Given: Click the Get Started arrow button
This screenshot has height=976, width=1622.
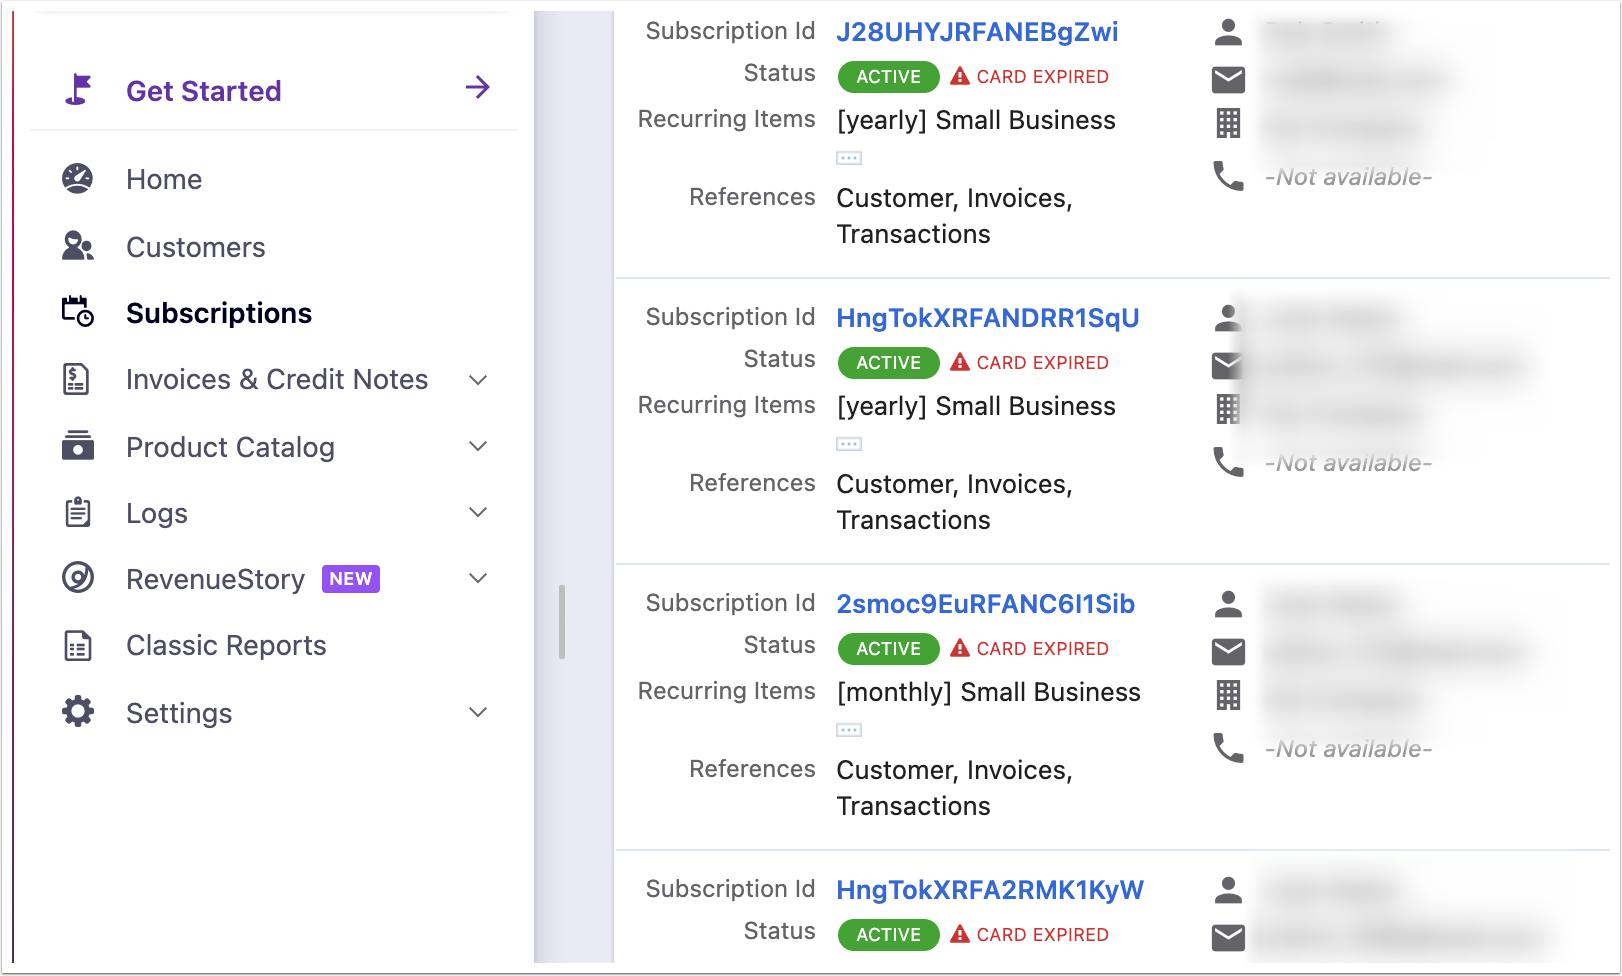Looking at the screenshot, I should click(478, 88).
